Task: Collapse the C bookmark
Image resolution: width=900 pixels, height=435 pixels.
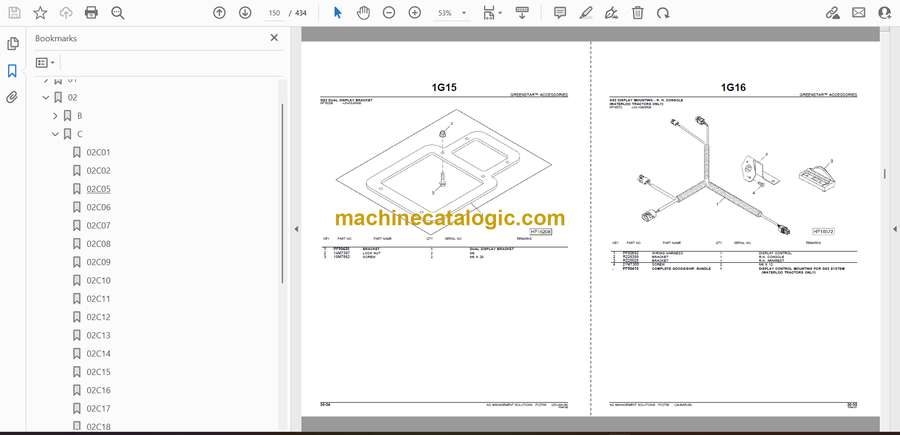Action: click(x=55, y=134)
